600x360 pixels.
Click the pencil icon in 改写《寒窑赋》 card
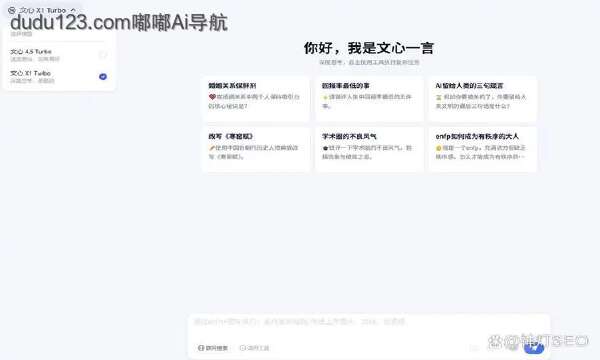212,148
